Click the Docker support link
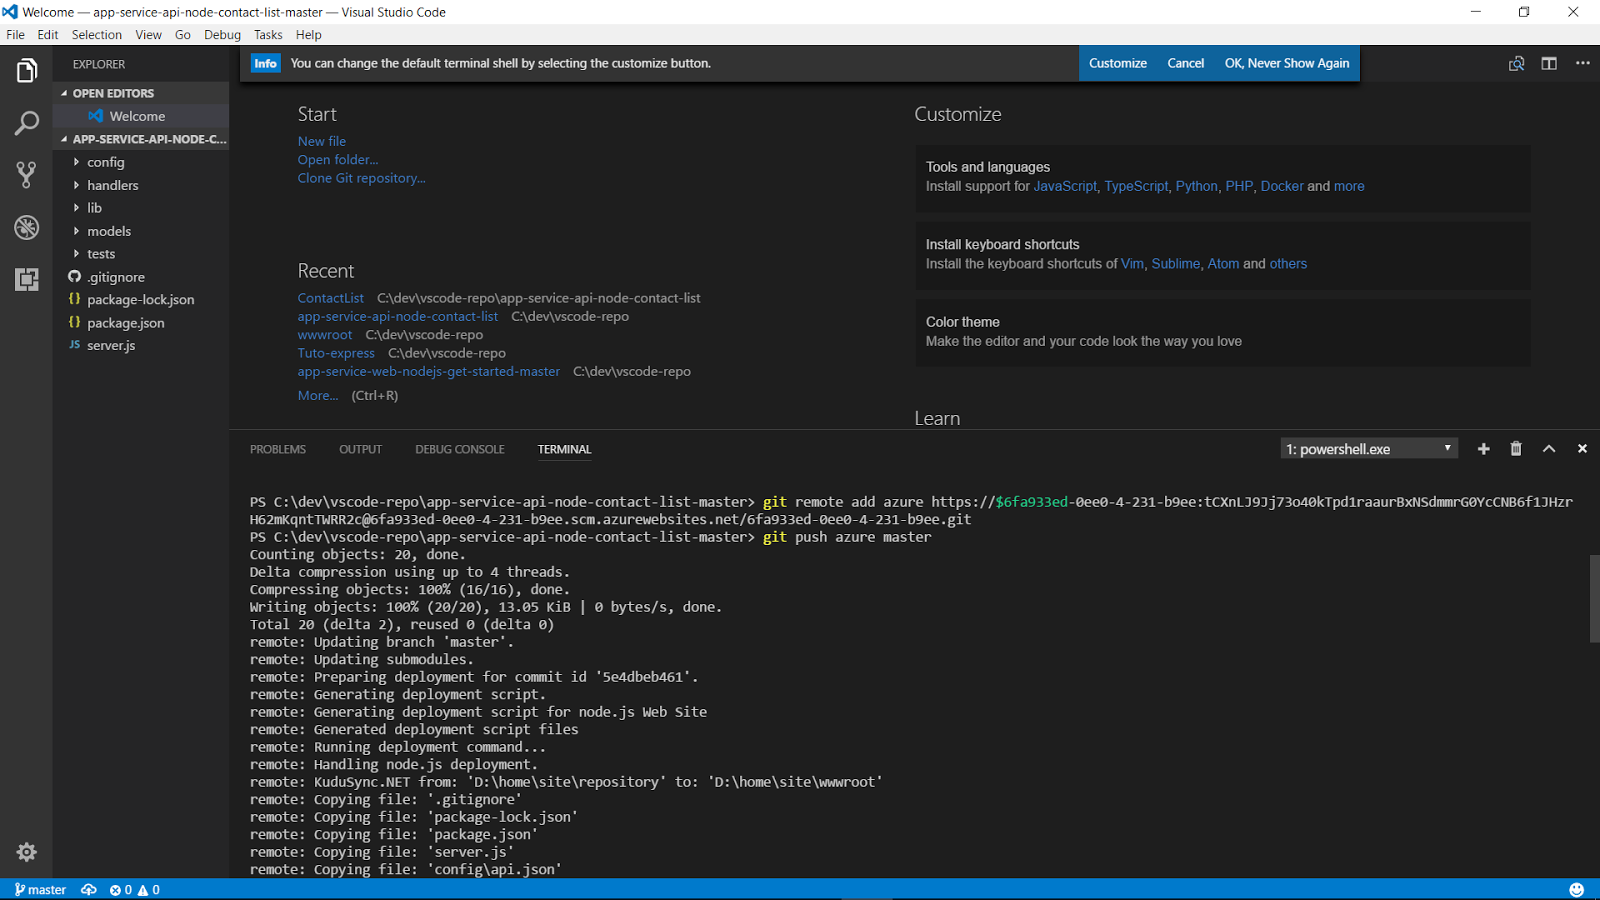1600x900 pixels. click(1282, 186)
